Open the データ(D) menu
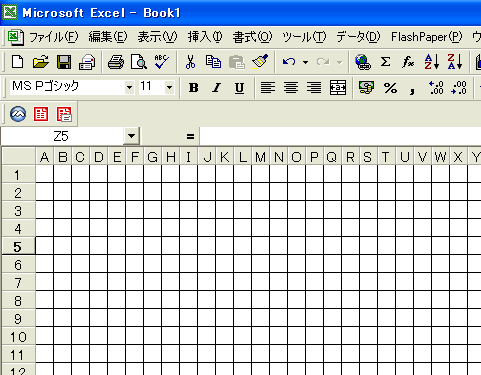Screen dimensions: 481x375 358,37
